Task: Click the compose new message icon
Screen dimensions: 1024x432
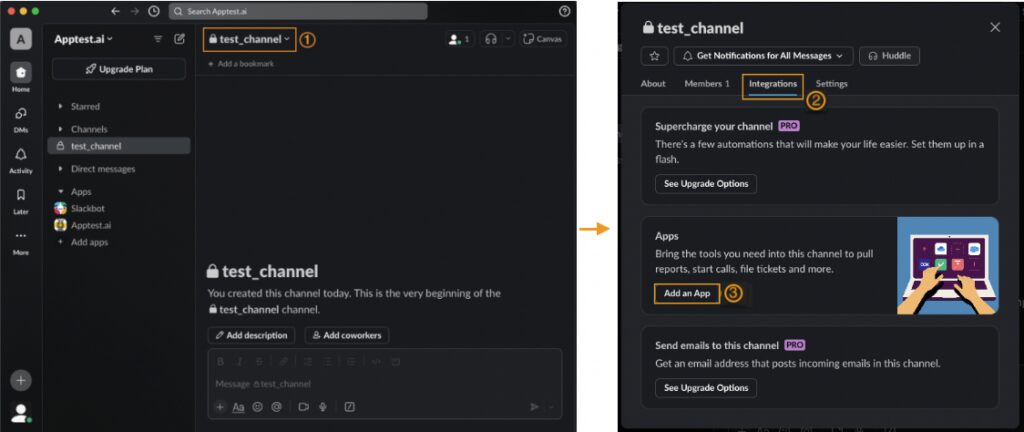Action: [179, 39]
